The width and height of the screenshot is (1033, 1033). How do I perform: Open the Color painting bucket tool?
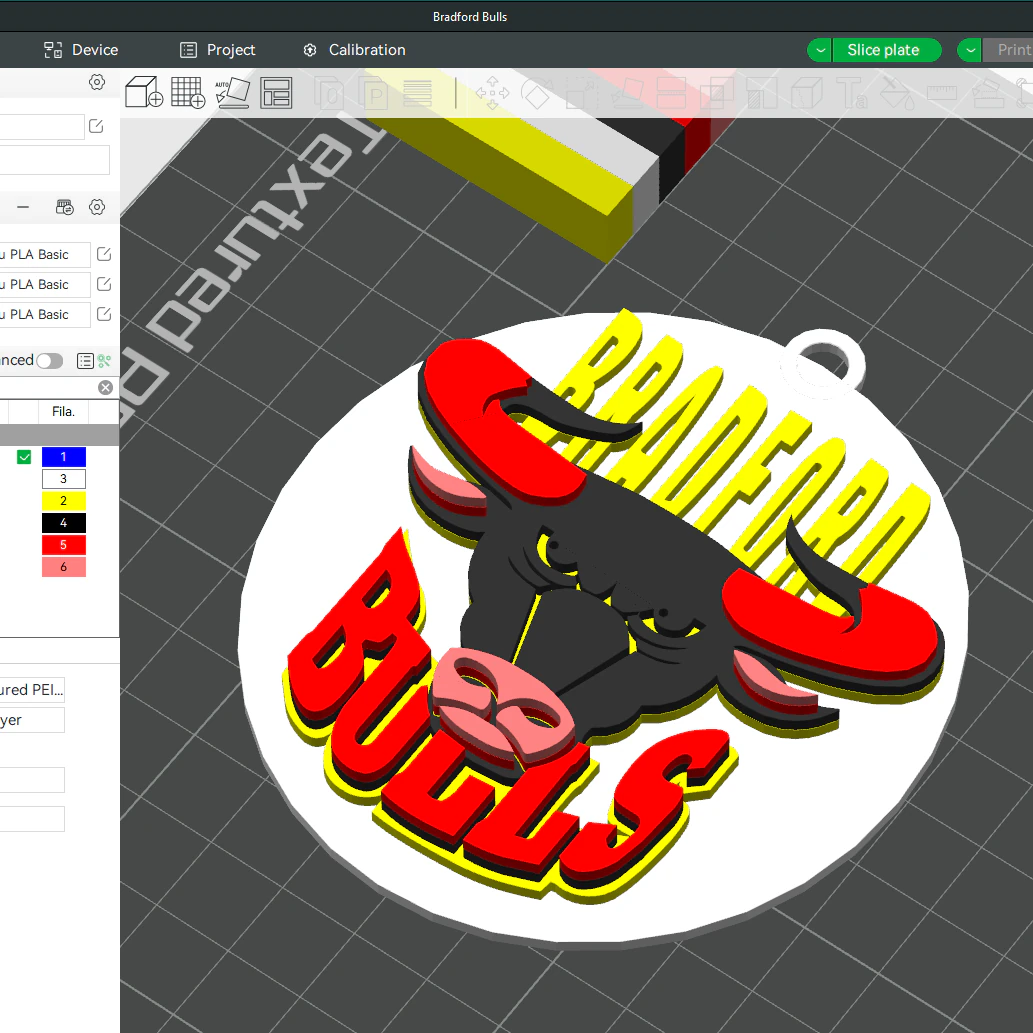pyautogui.click(x=897, y=94)
